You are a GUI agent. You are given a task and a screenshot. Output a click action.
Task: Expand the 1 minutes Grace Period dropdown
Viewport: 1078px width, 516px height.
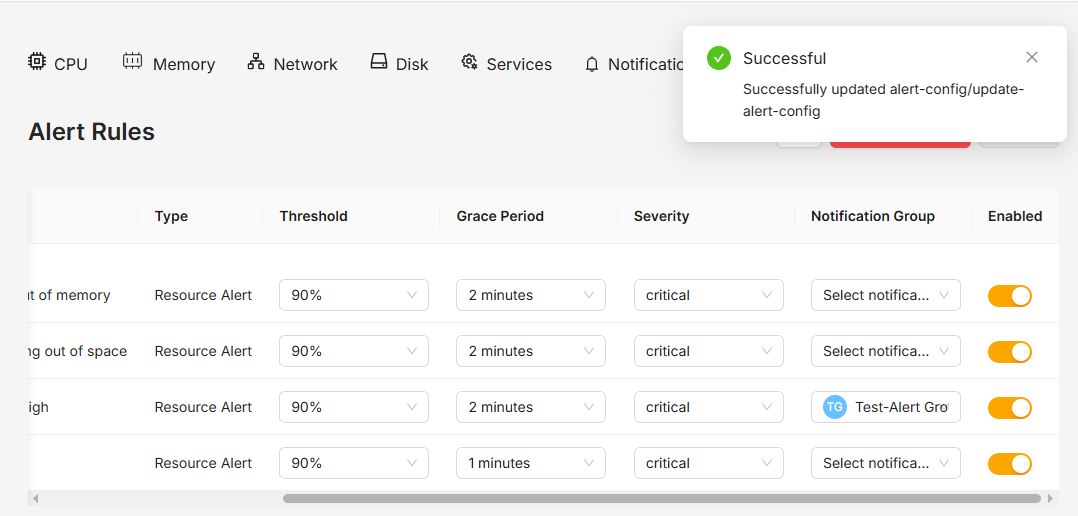point(531,463)
